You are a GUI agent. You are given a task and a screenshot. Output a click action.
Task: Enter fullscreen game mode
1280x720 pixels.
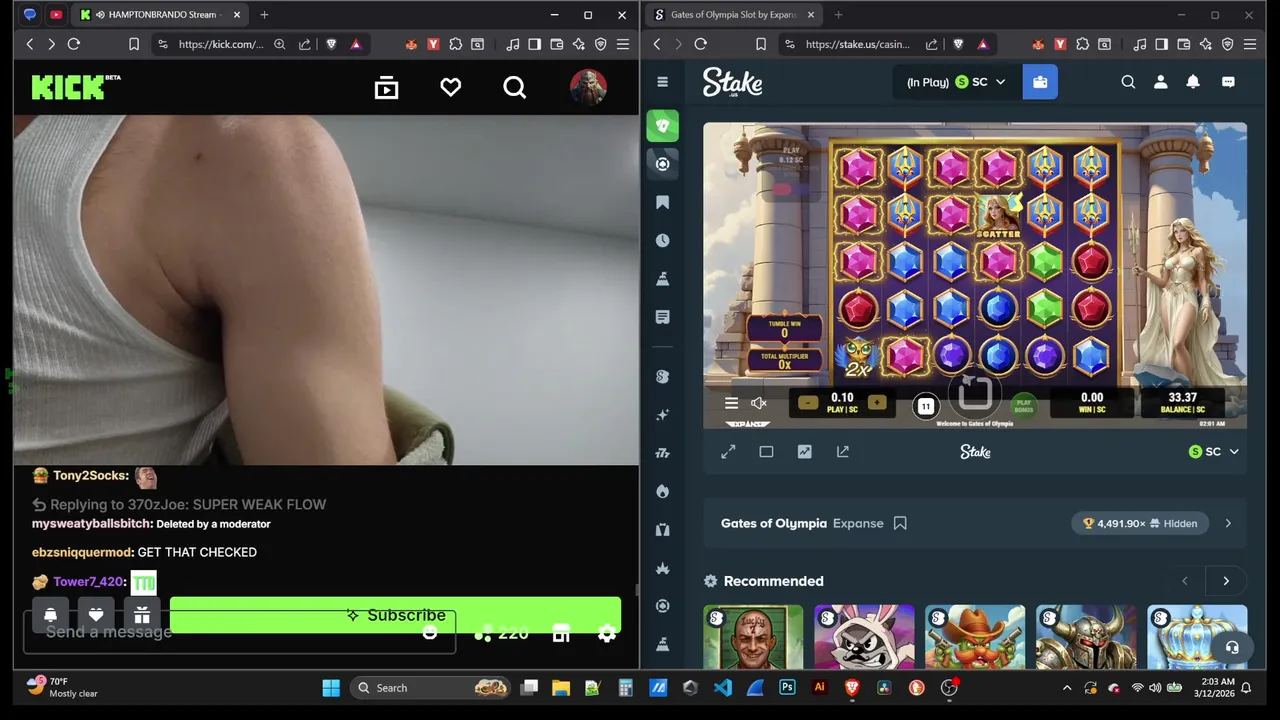(728, 452)
